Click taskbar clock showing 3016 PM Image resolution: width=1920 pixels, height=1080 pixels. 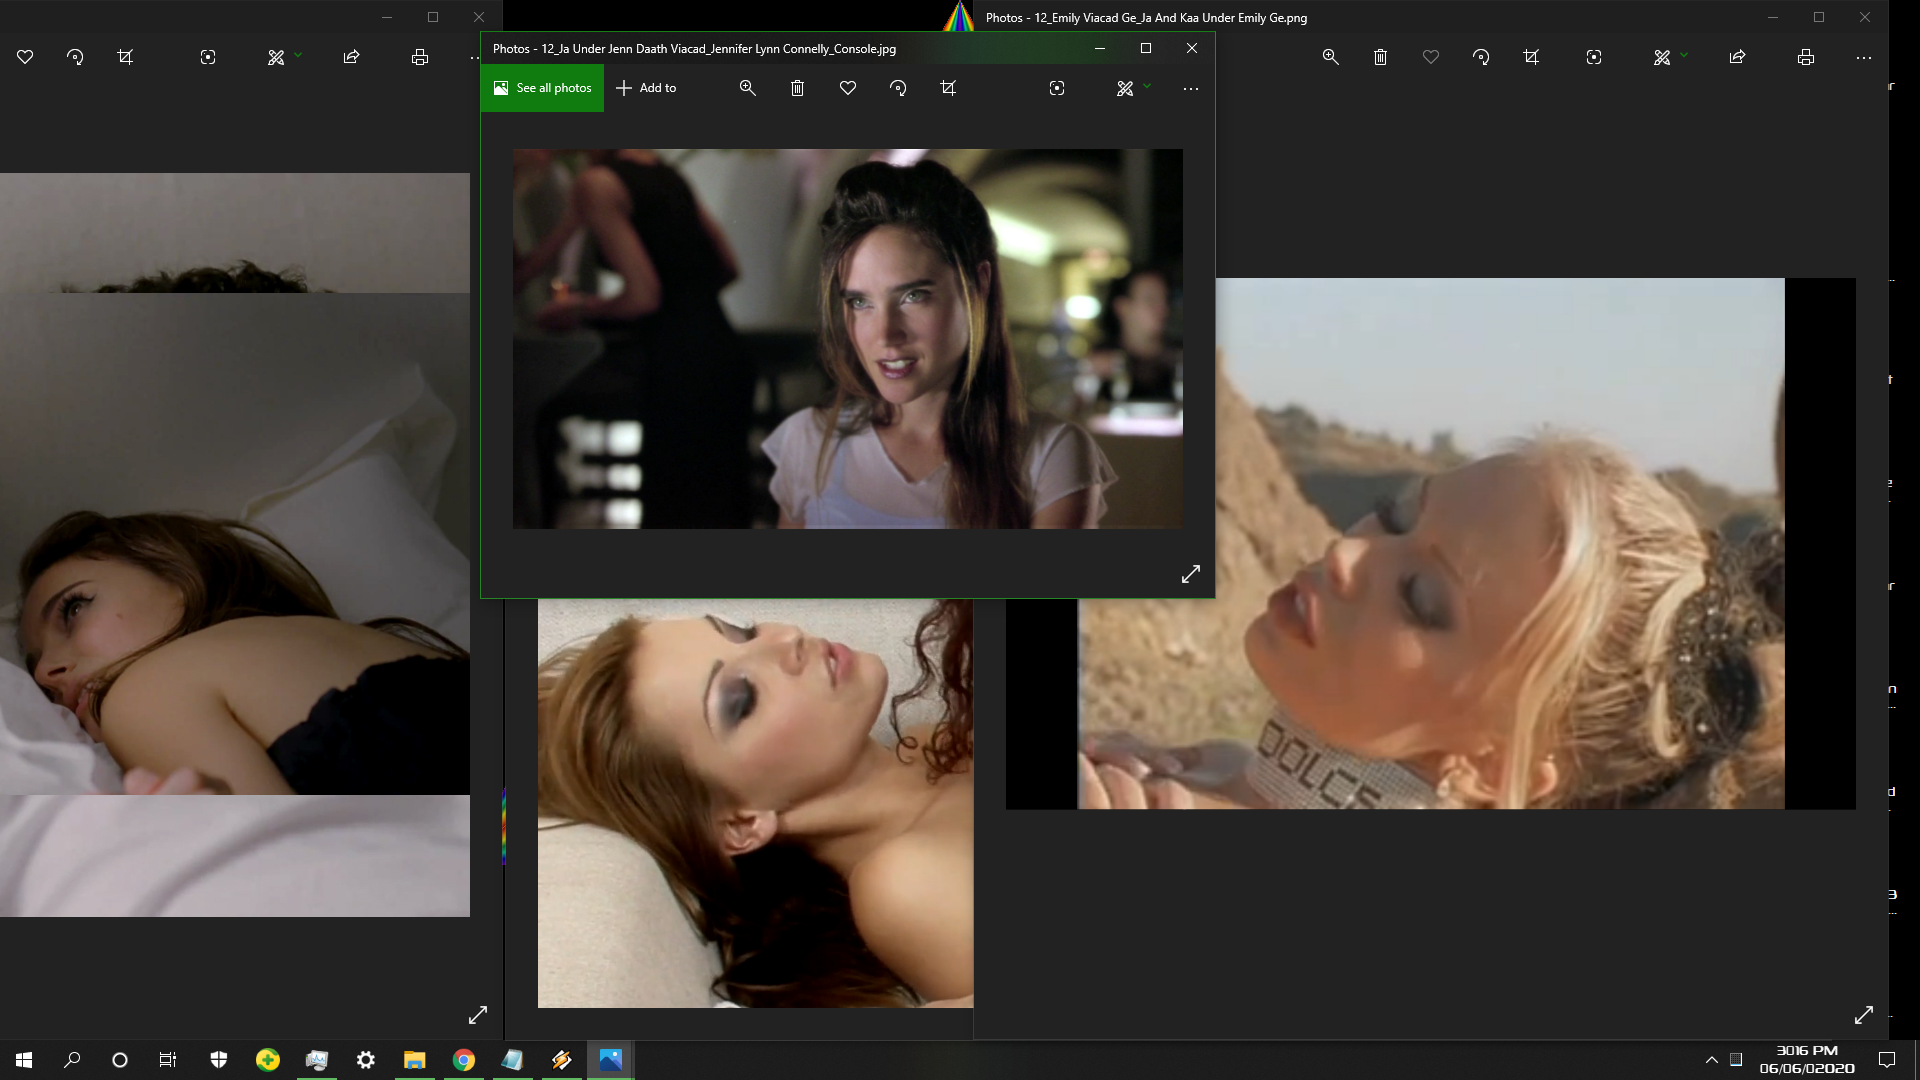click(1806, 1059)
